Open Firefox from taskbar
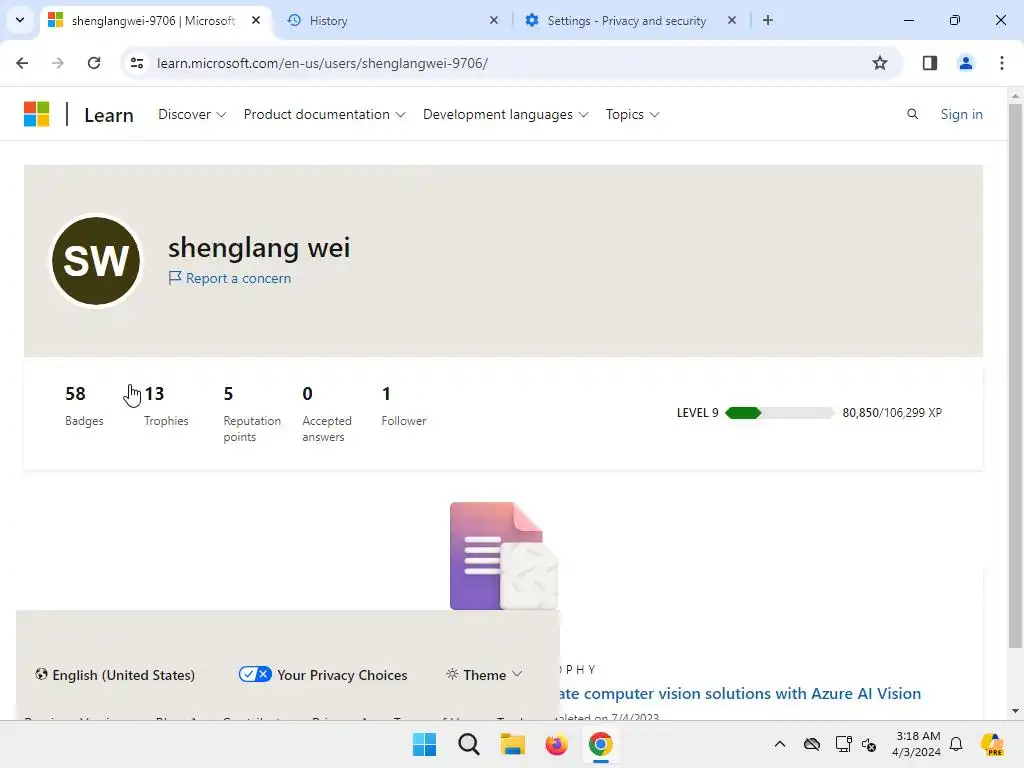 556,744
